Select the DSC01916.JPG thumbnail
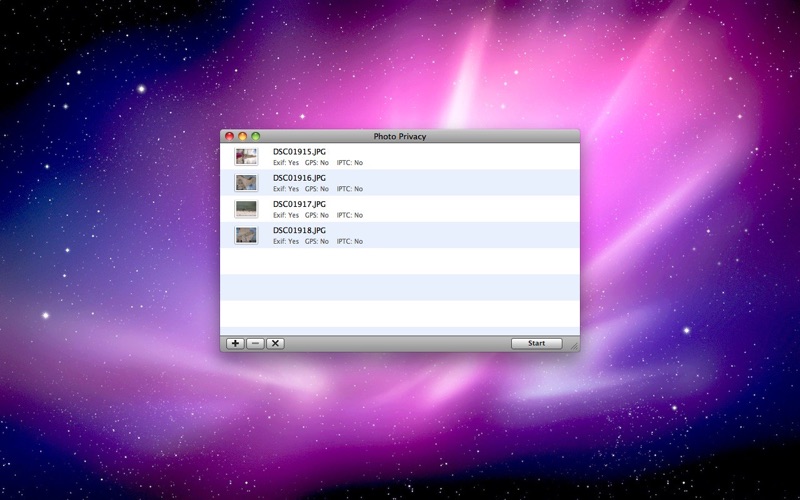The image size is (800, 500). tap(246, 183)
